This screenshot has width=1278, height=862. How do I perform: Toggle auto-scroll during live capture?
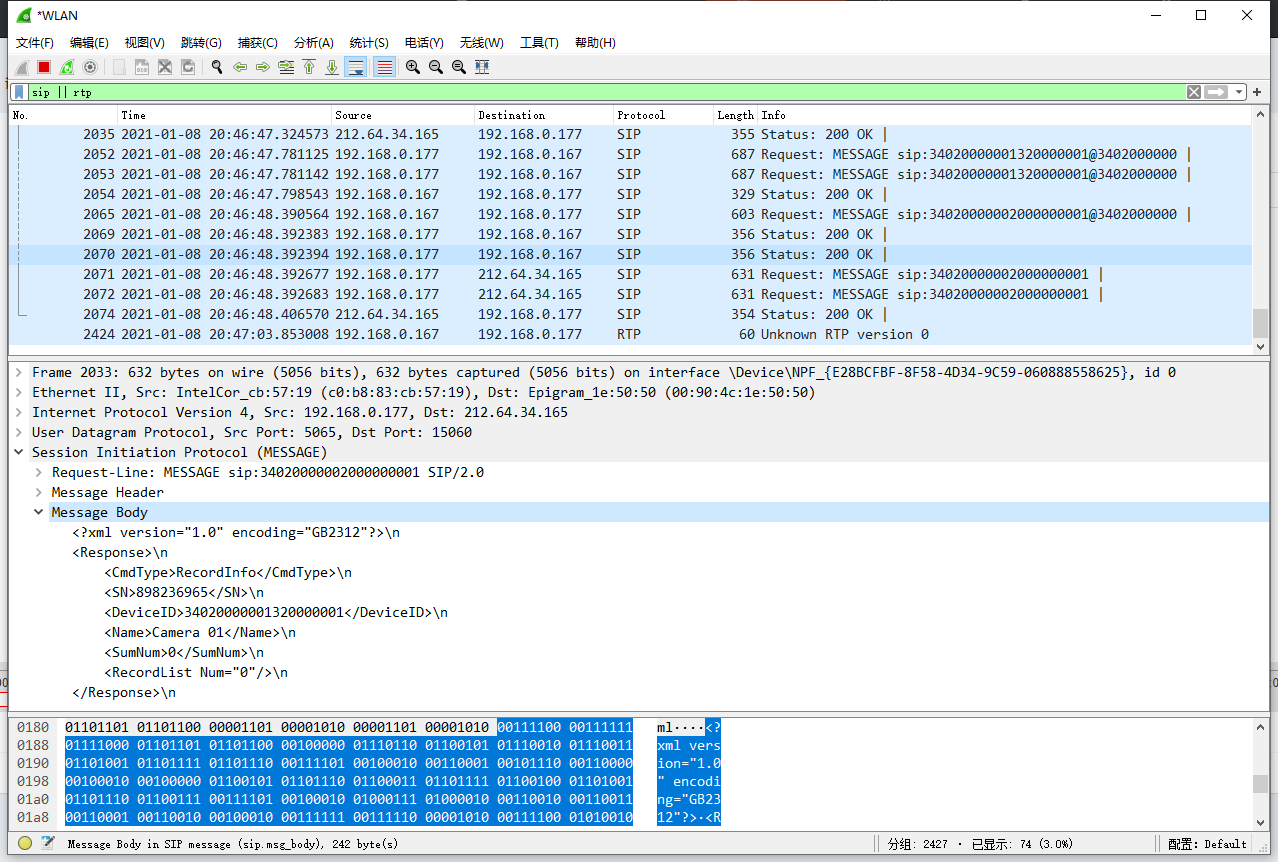[356, 67]
